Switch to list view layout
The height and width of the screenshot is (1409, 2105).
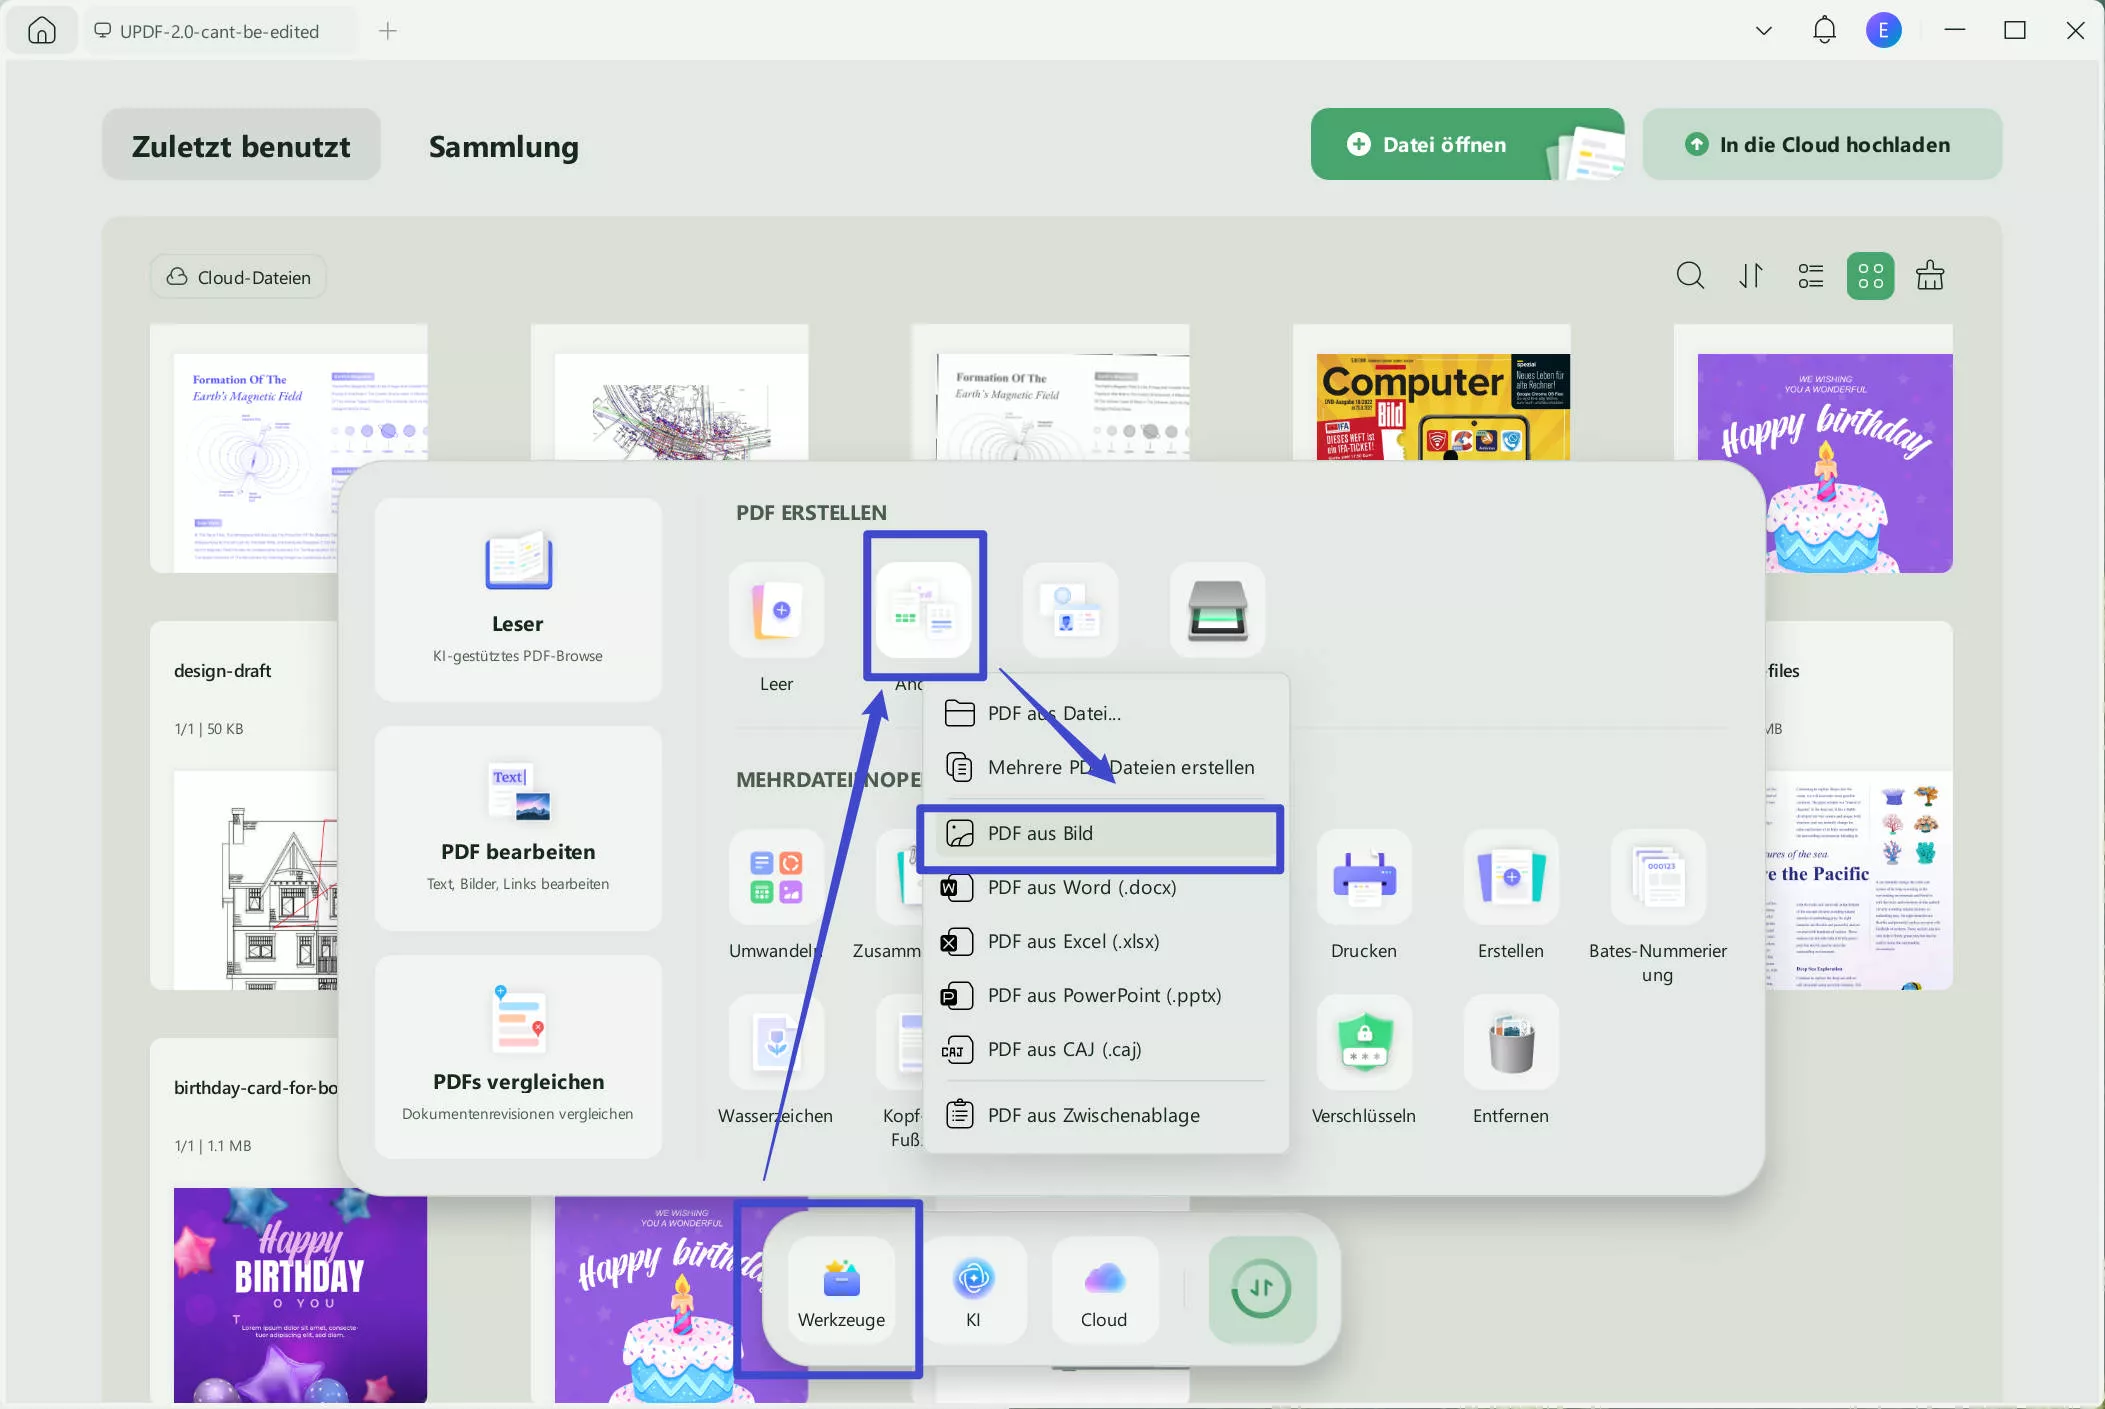pos(1810,275)
